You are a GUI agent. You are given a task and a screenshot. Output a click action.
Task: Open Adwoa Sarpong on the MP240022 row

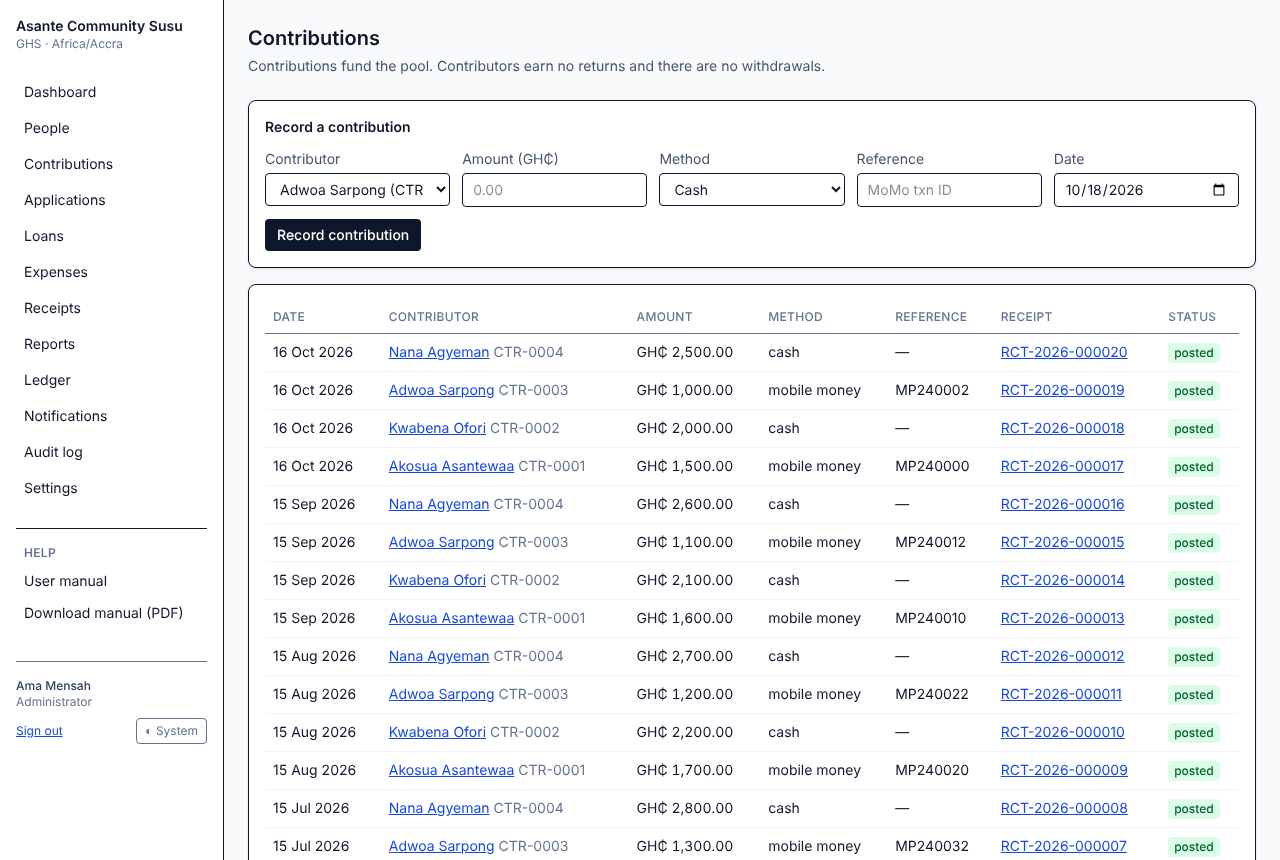(441, 694)
